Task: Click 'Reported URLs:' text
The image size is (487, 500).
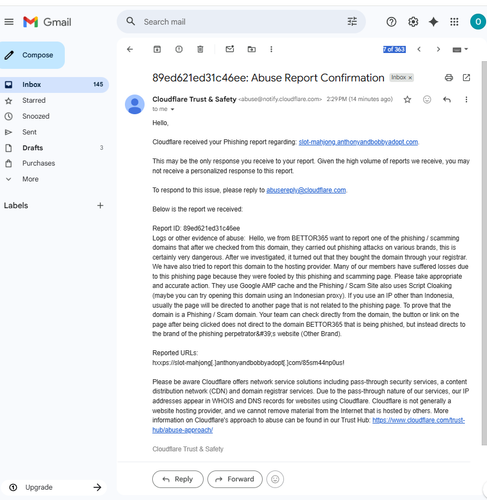Action: tap(175, 353)
